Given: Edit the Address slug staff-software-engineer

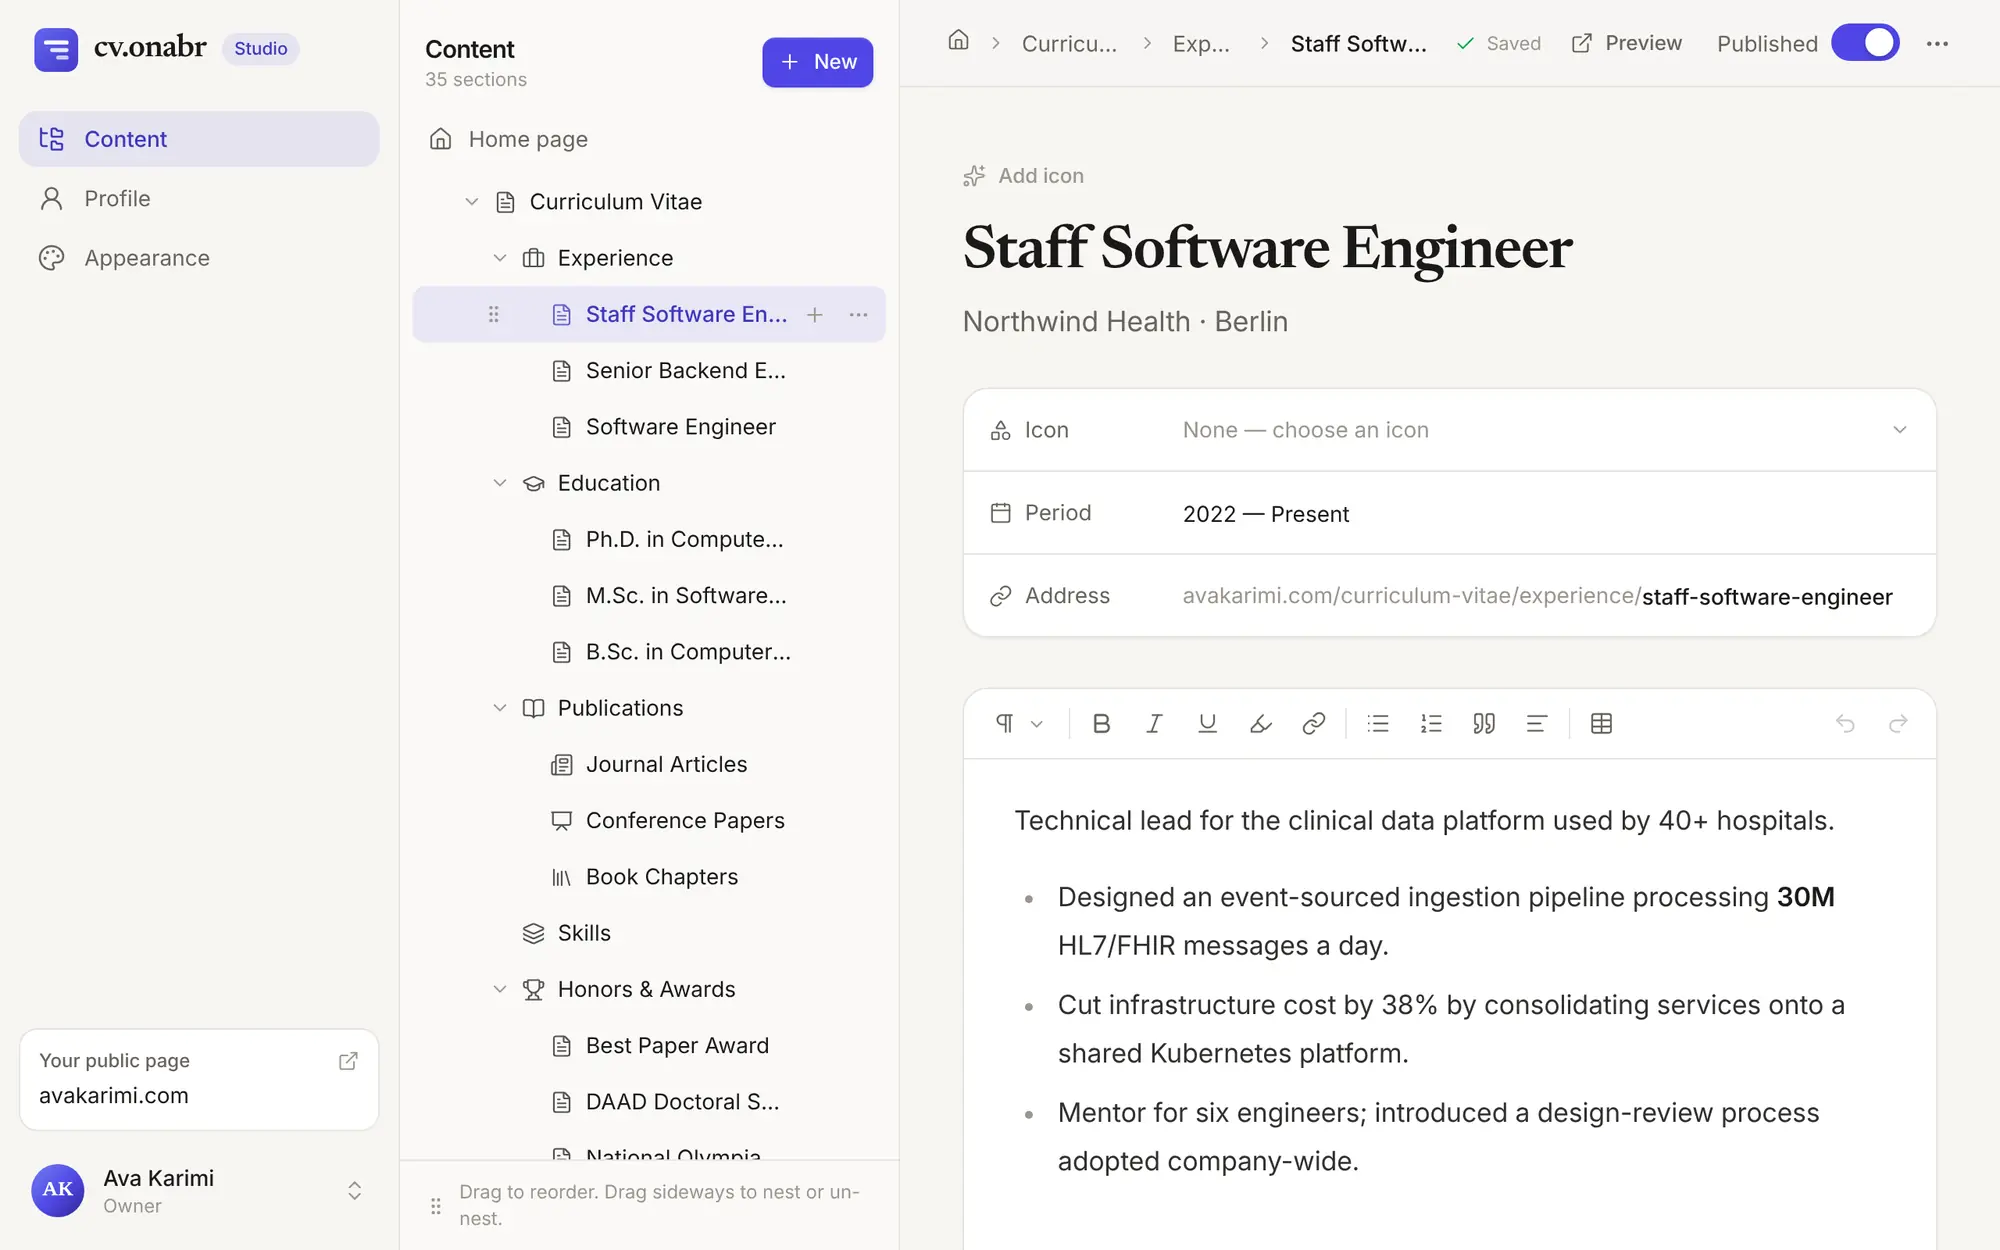Looking at the screenshot, I should (x=1767, y=597).
